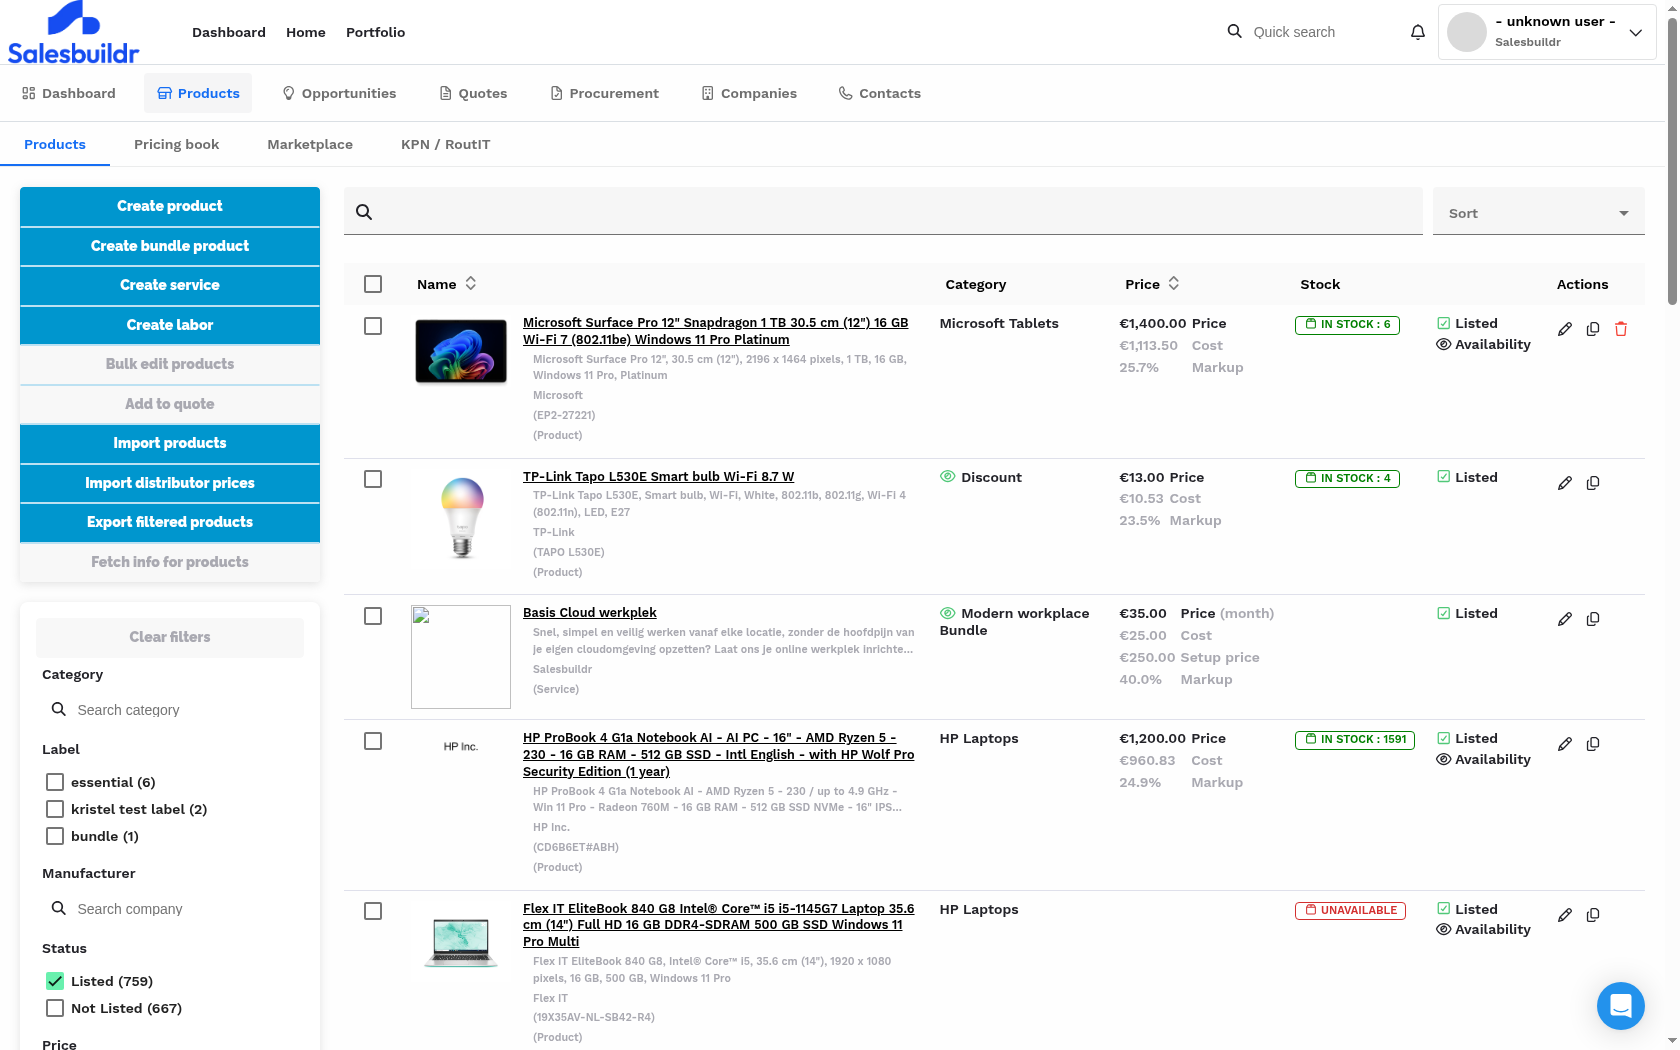
Task: Duplicate Basis Cloud werkplek service
Action: (x=1593, y=619)
